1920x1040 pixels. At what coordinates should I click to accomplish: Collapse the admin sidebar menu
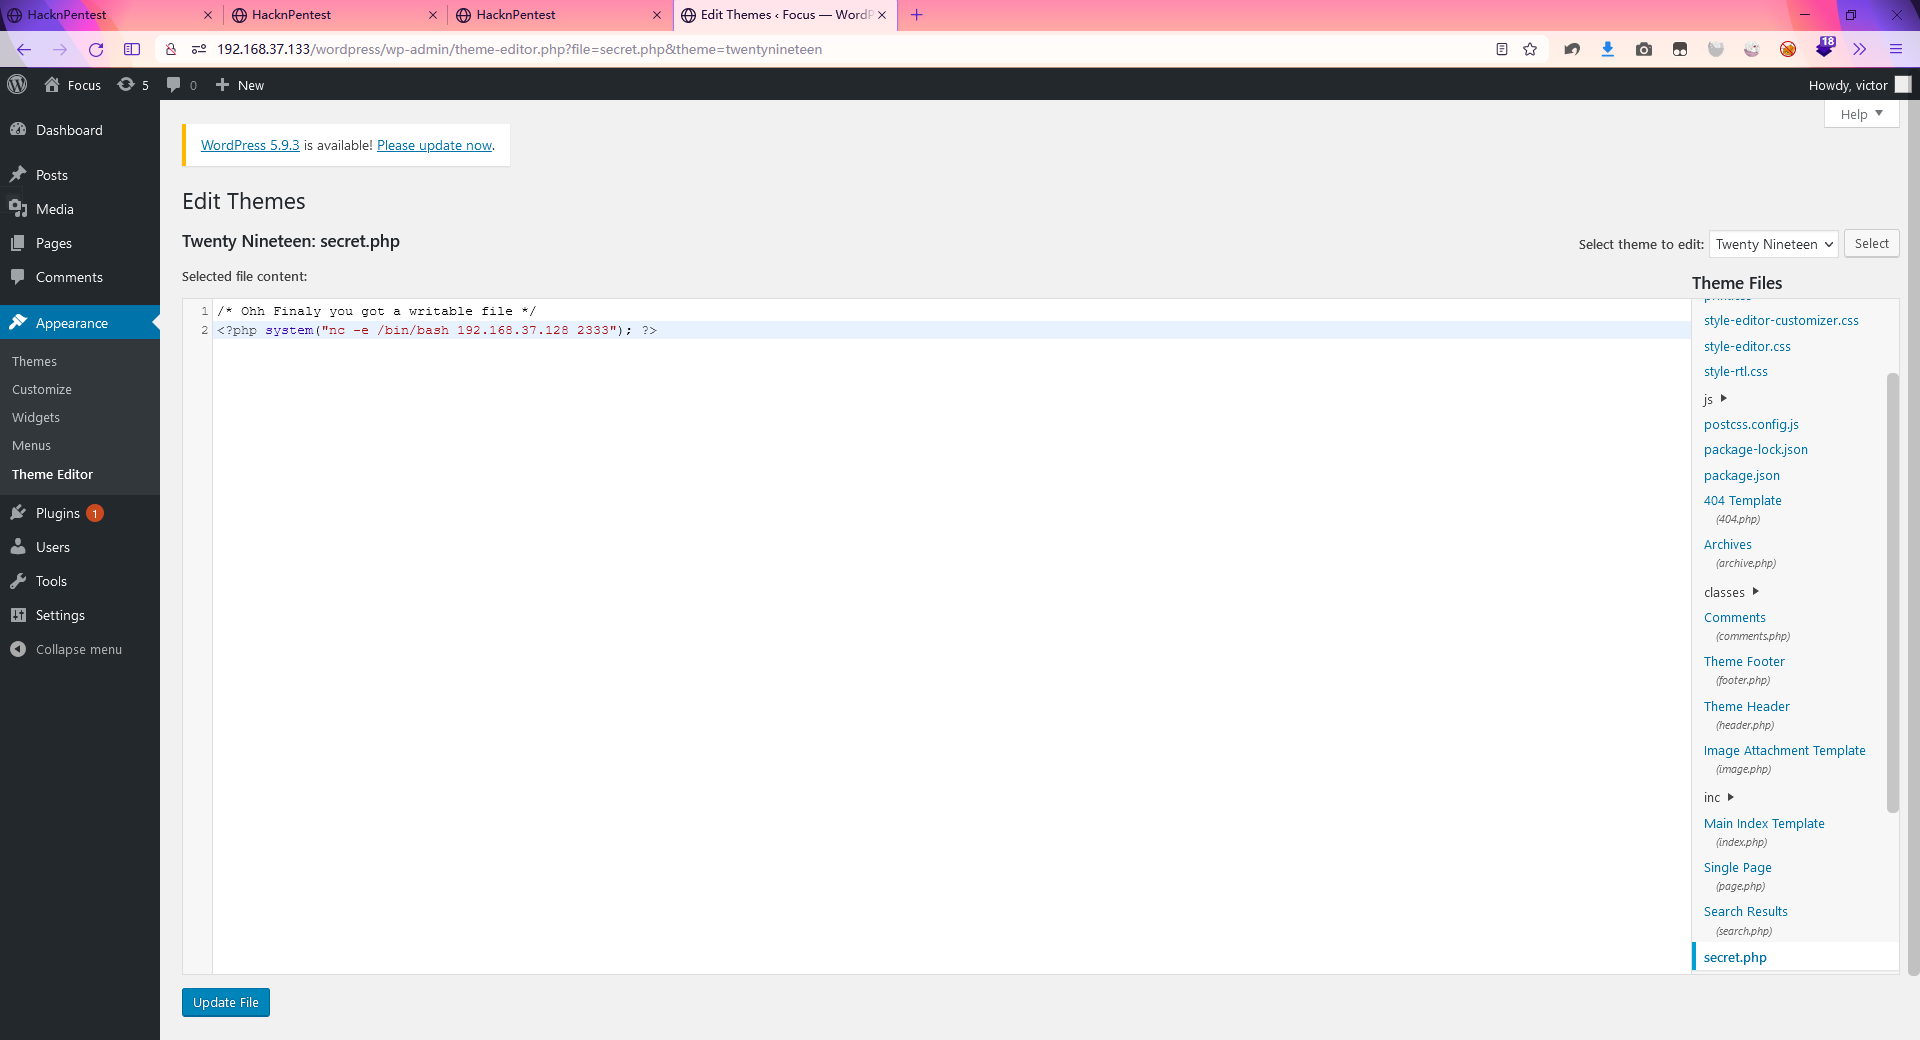tap(80, 649)
